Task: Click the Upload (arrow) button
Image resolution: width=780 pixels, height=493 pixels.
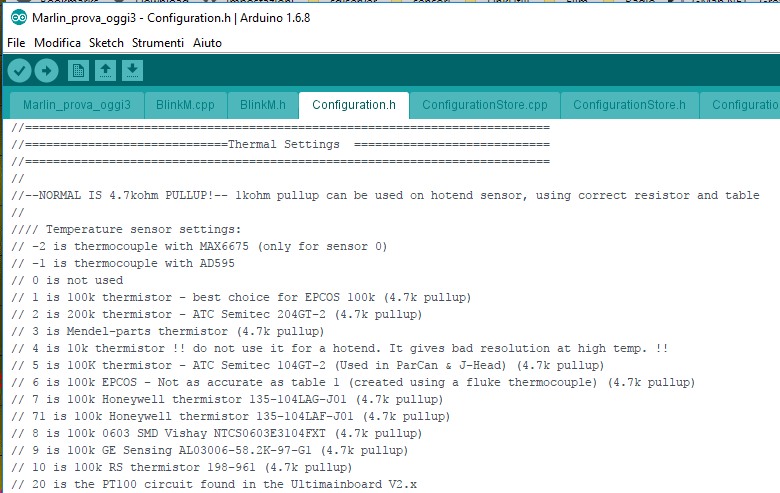Action: pyautogui.click(x=46, y=71)
